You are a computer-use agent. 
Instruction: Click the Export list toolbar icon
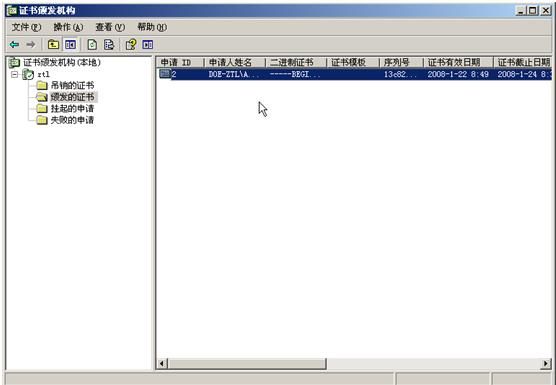(109, 45)
